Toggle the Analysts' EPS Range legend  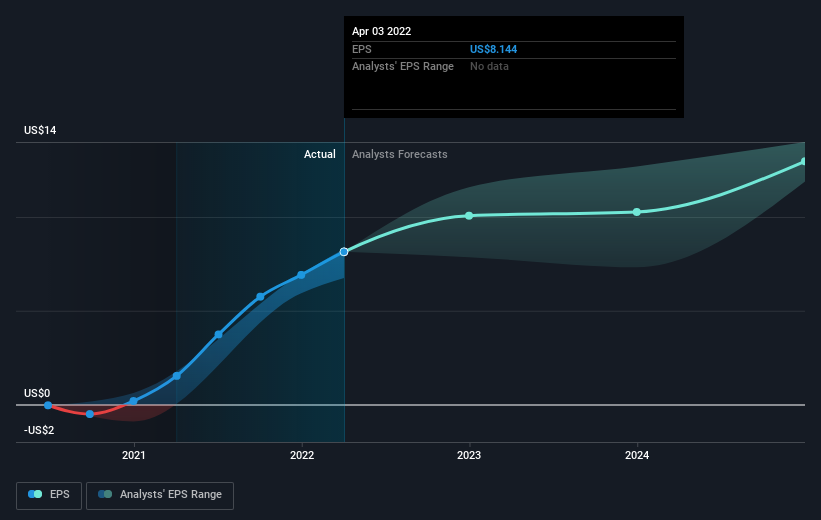pos(160,495)
